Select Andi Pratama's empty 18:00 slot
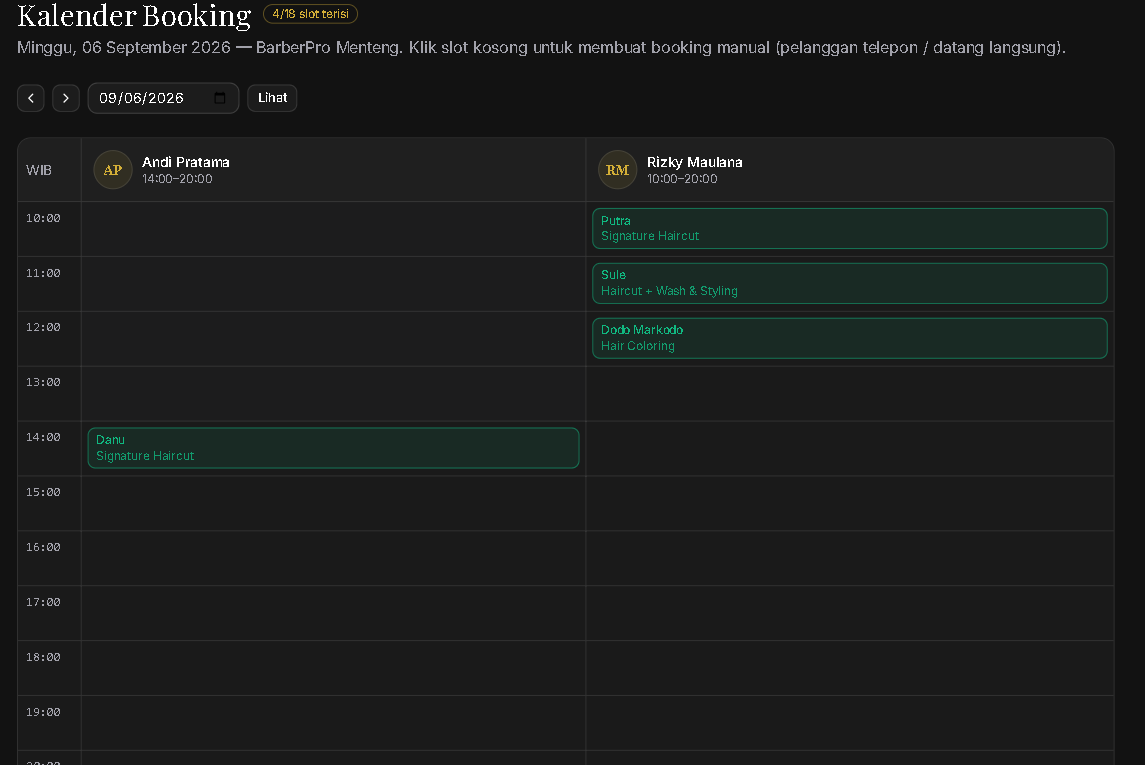1145x765 pixels. coord(333,668)
